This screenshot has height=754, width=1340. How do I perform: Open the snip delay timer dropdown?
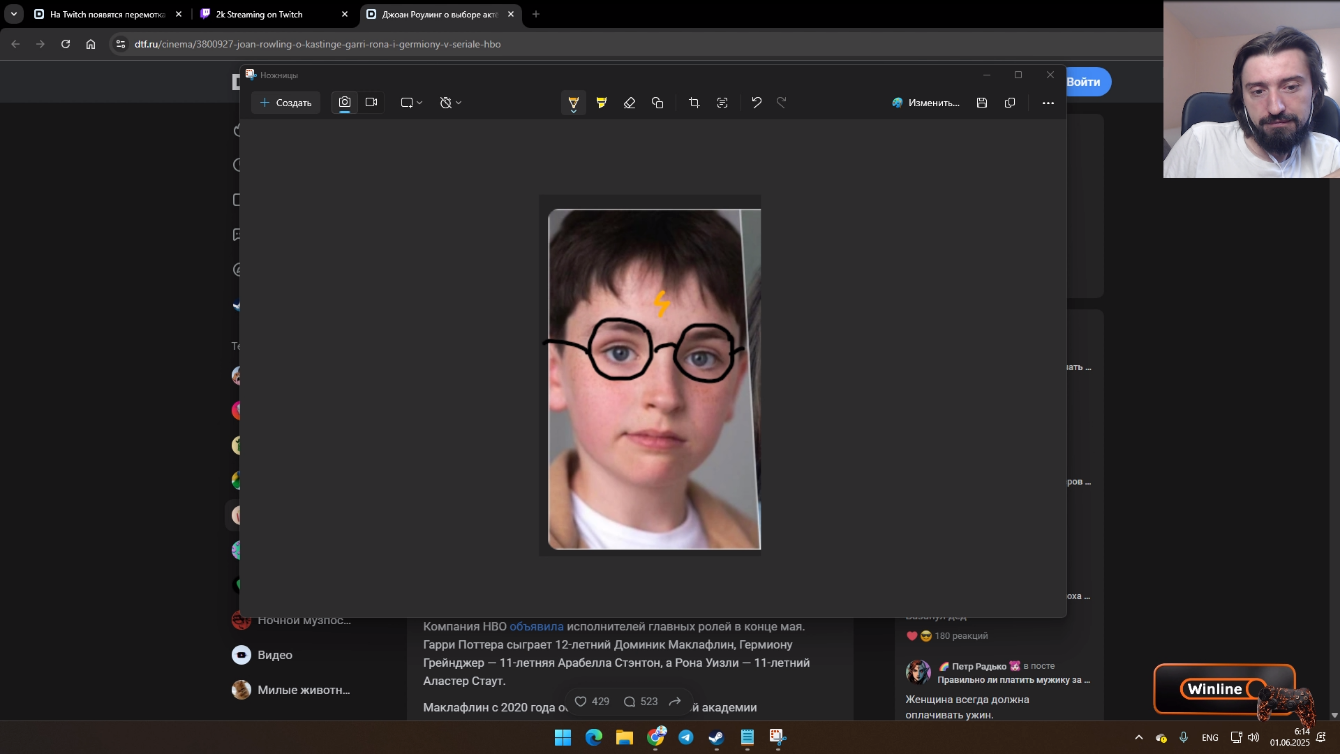point(451,103)
